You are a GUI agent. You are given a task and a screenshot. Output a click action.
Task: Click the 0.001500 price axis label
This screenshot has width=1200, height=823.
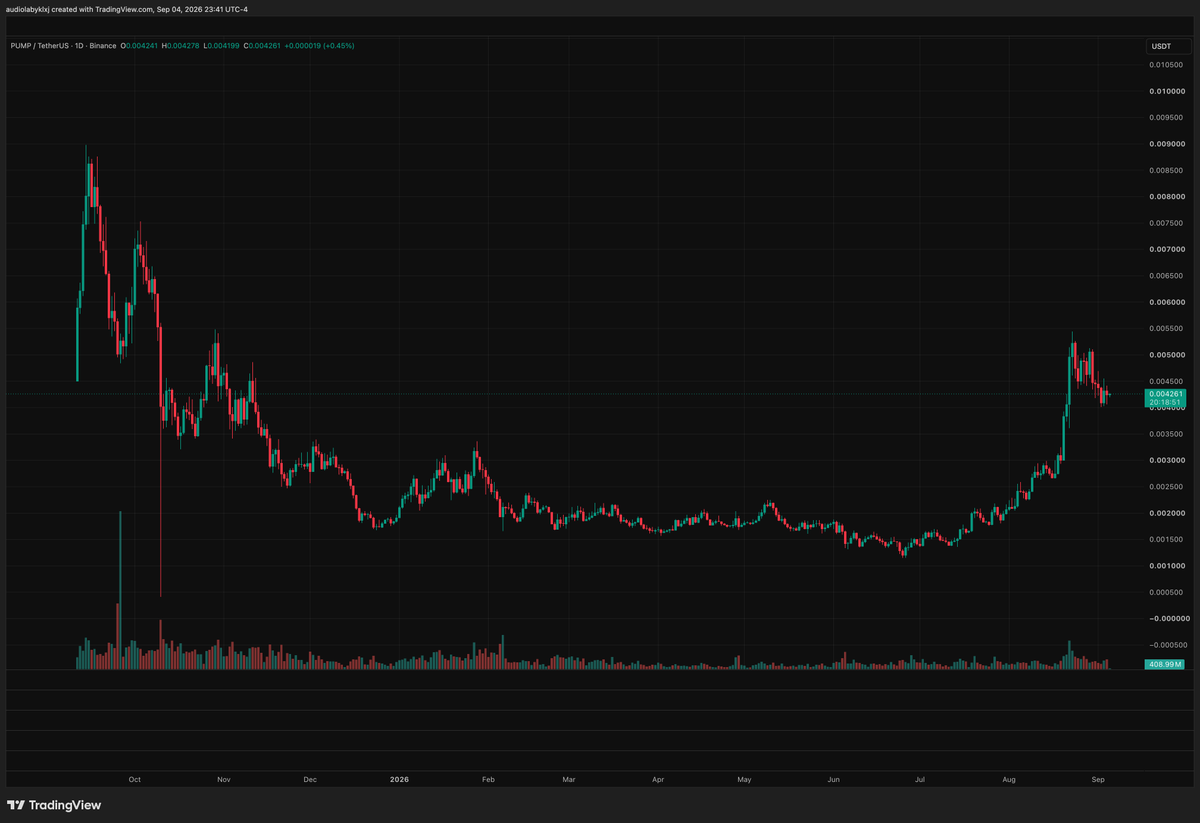1168,540
